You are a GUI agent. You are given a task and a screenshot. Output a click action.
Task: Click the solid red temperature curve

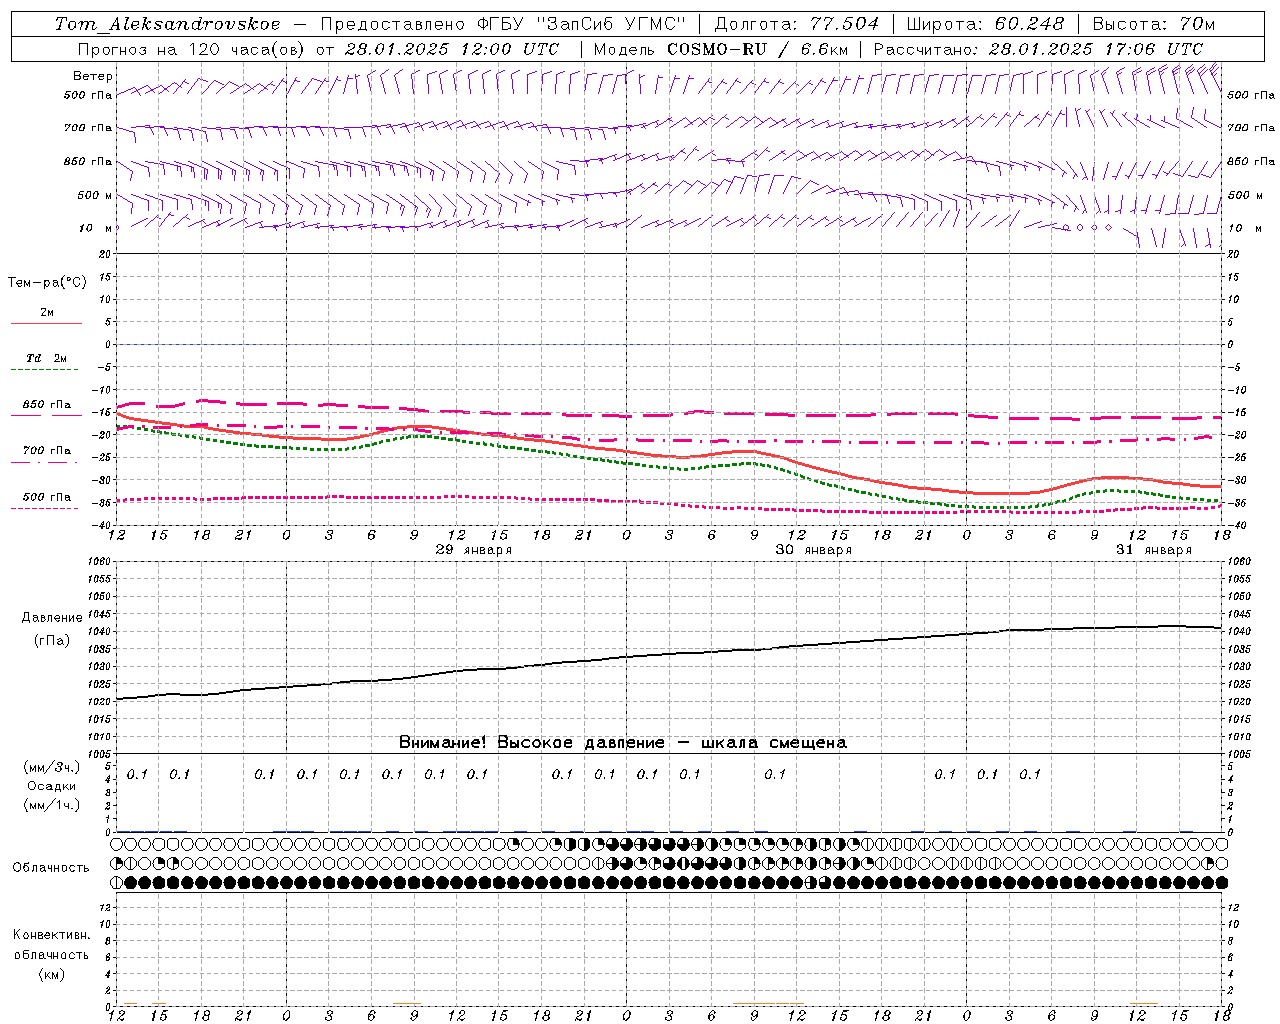click(668, 455)
